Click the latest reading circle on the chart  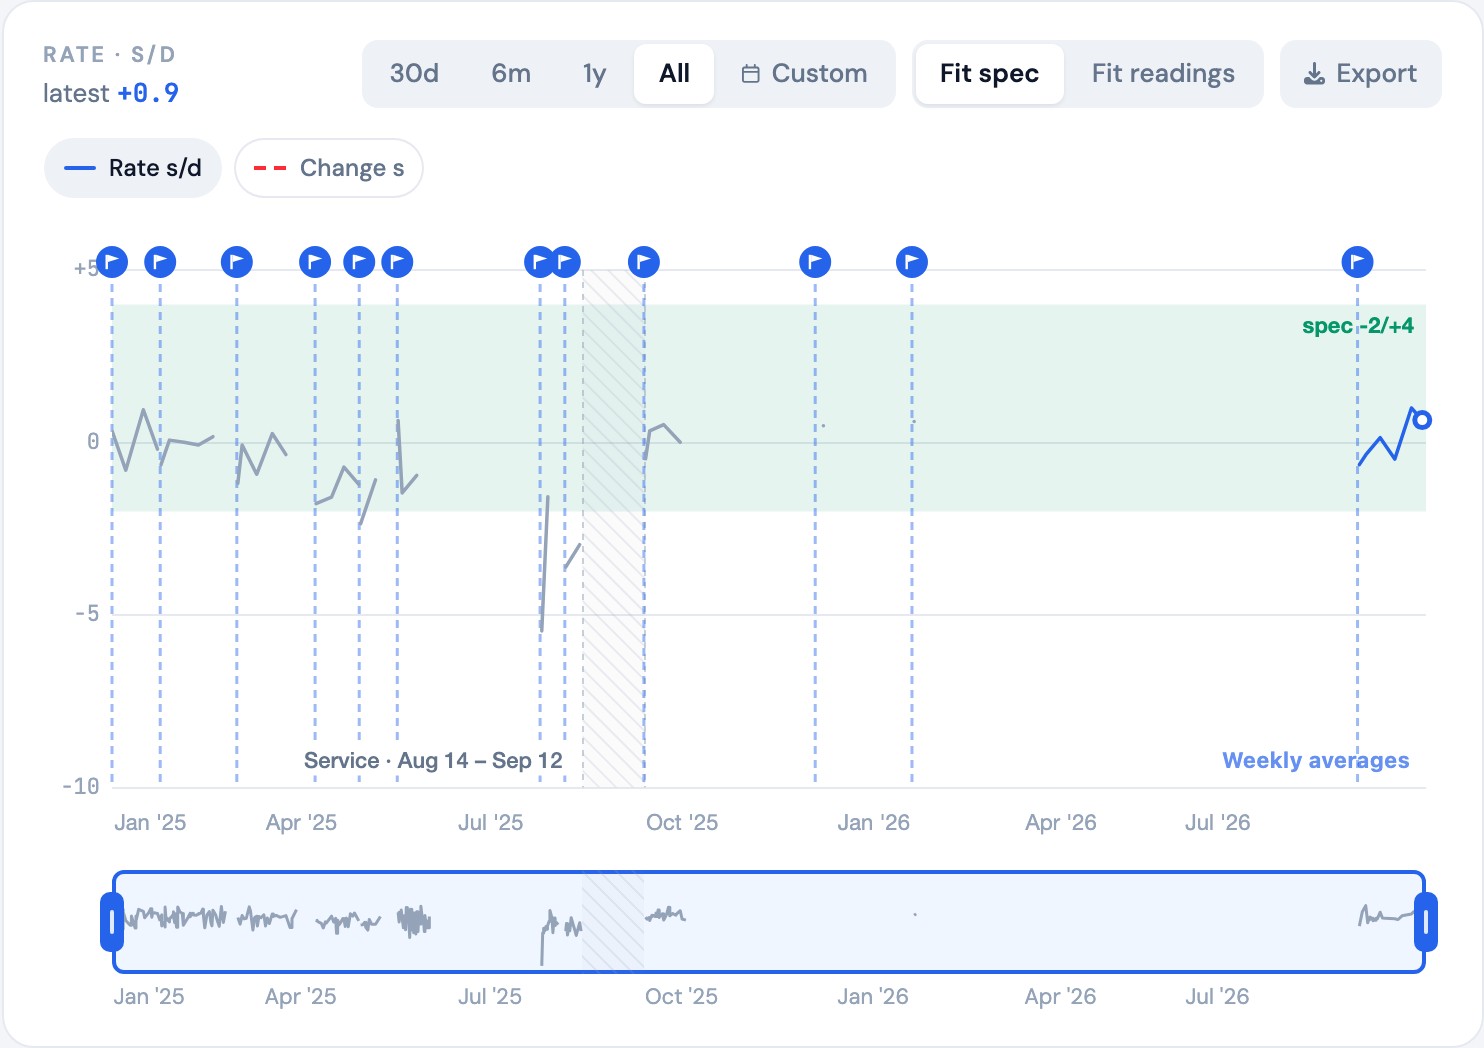coord(1421,420)
